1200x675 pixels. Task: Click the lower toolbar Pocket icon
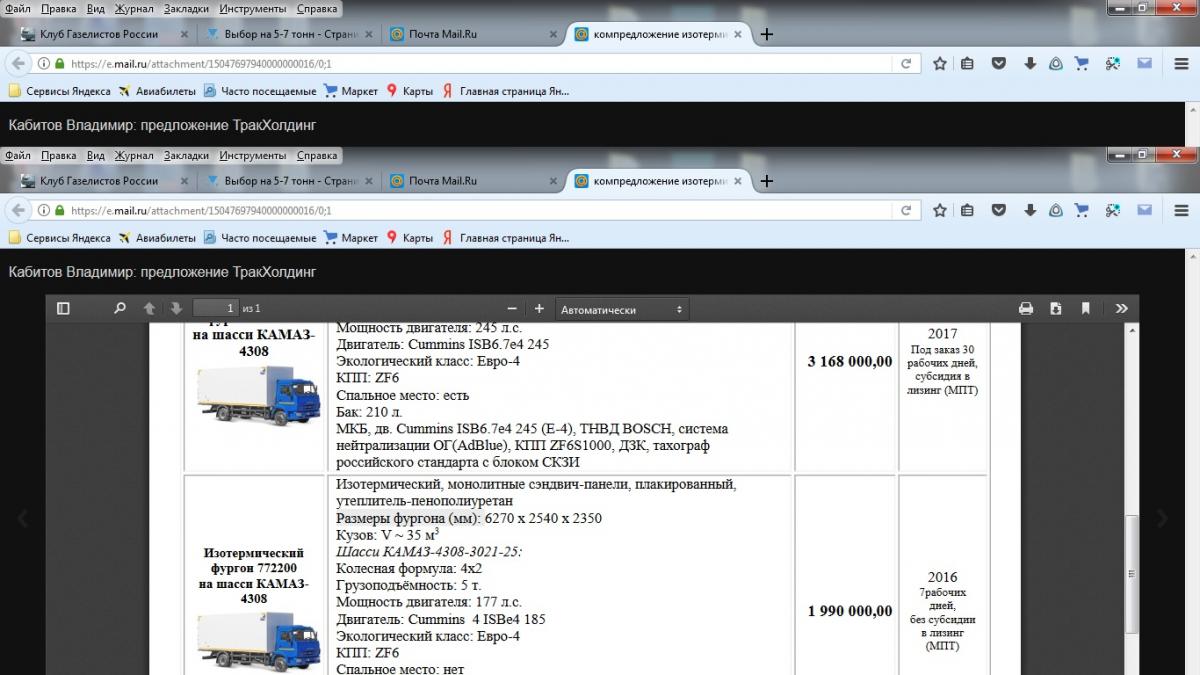pos(998,210)
